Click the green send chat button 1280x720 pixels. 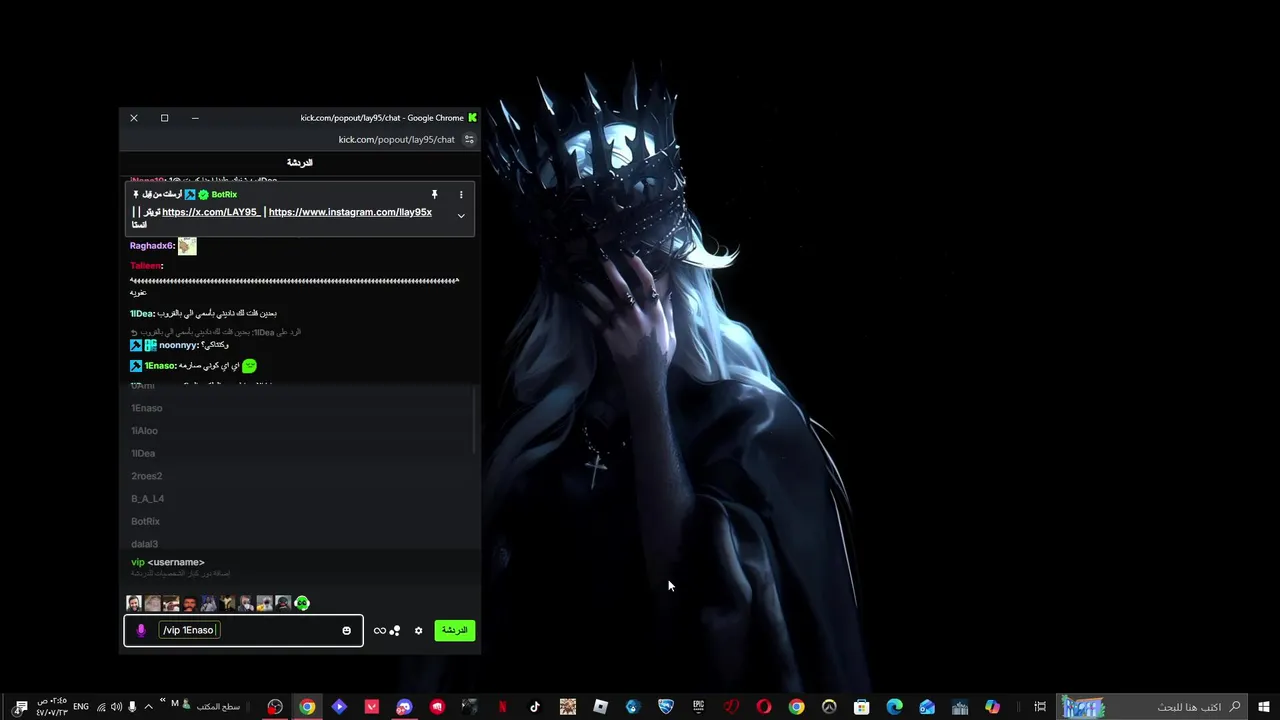[x=455, y=630]
